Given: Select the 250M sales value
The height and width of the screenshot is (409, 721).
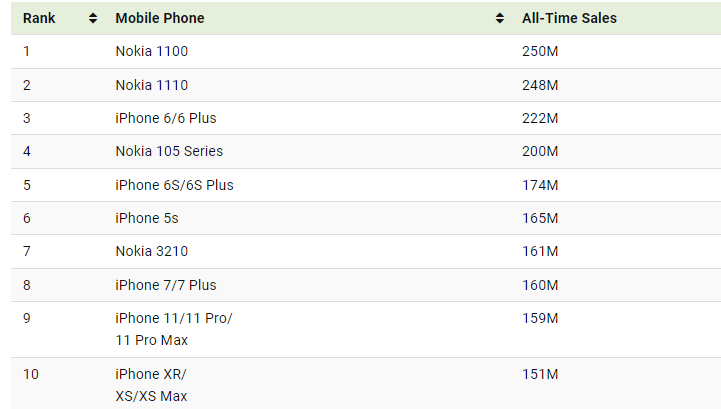Looking at the screenshot, I should [540, 51].
